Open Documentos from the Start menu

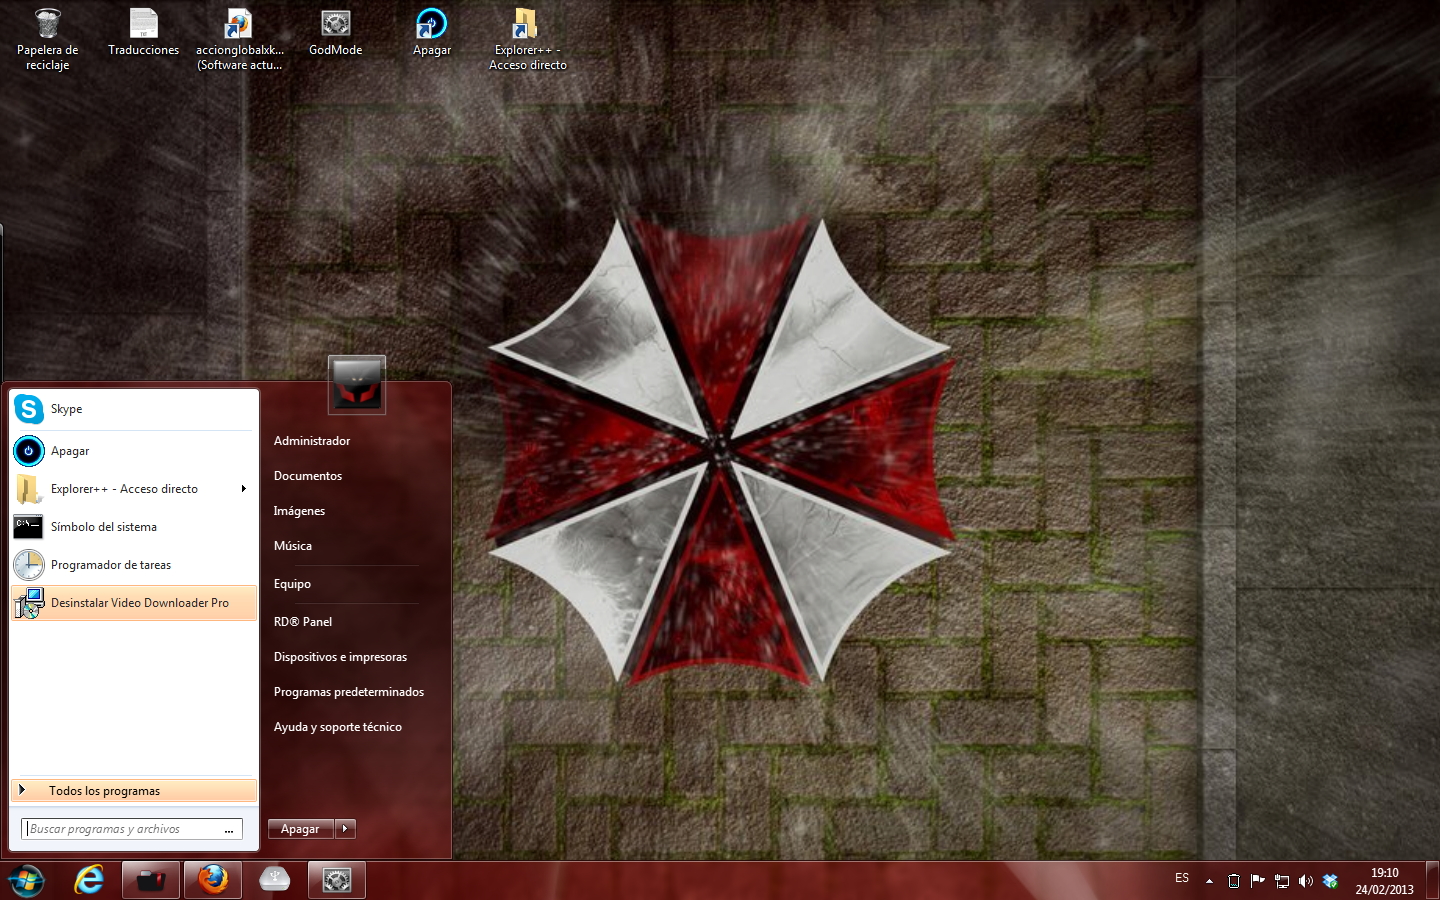(307, 476)
